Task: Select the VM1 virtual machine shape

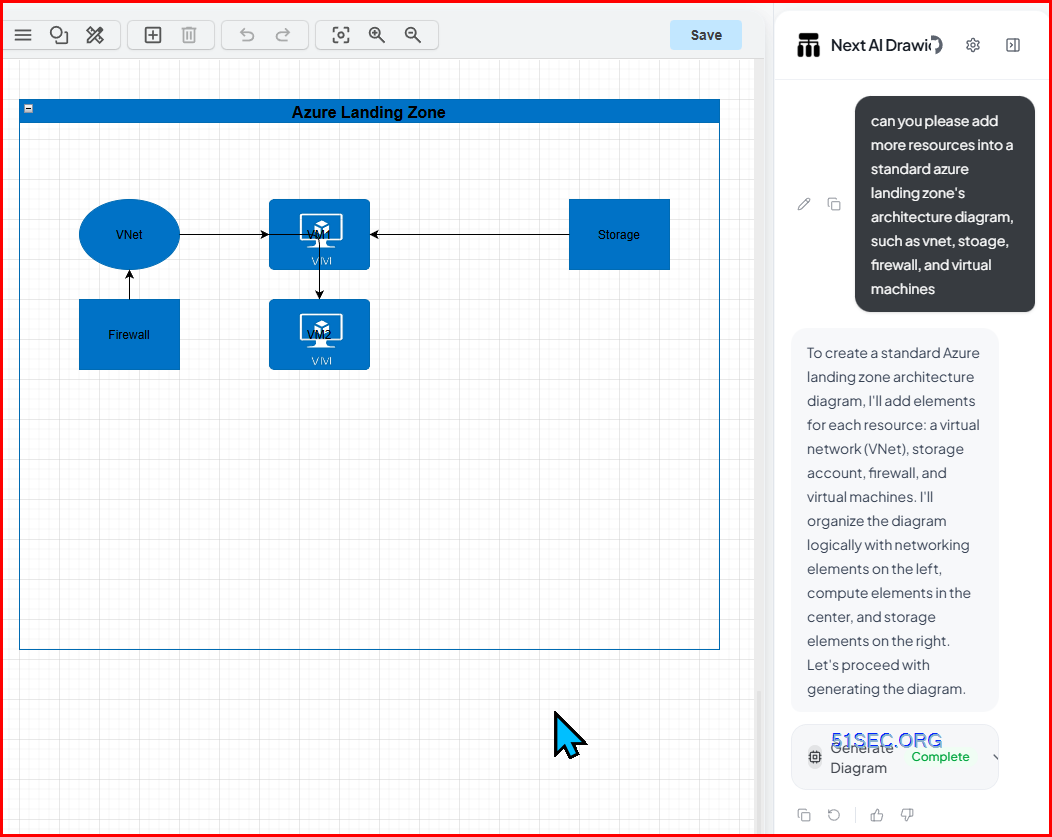Action: point(319,235)
